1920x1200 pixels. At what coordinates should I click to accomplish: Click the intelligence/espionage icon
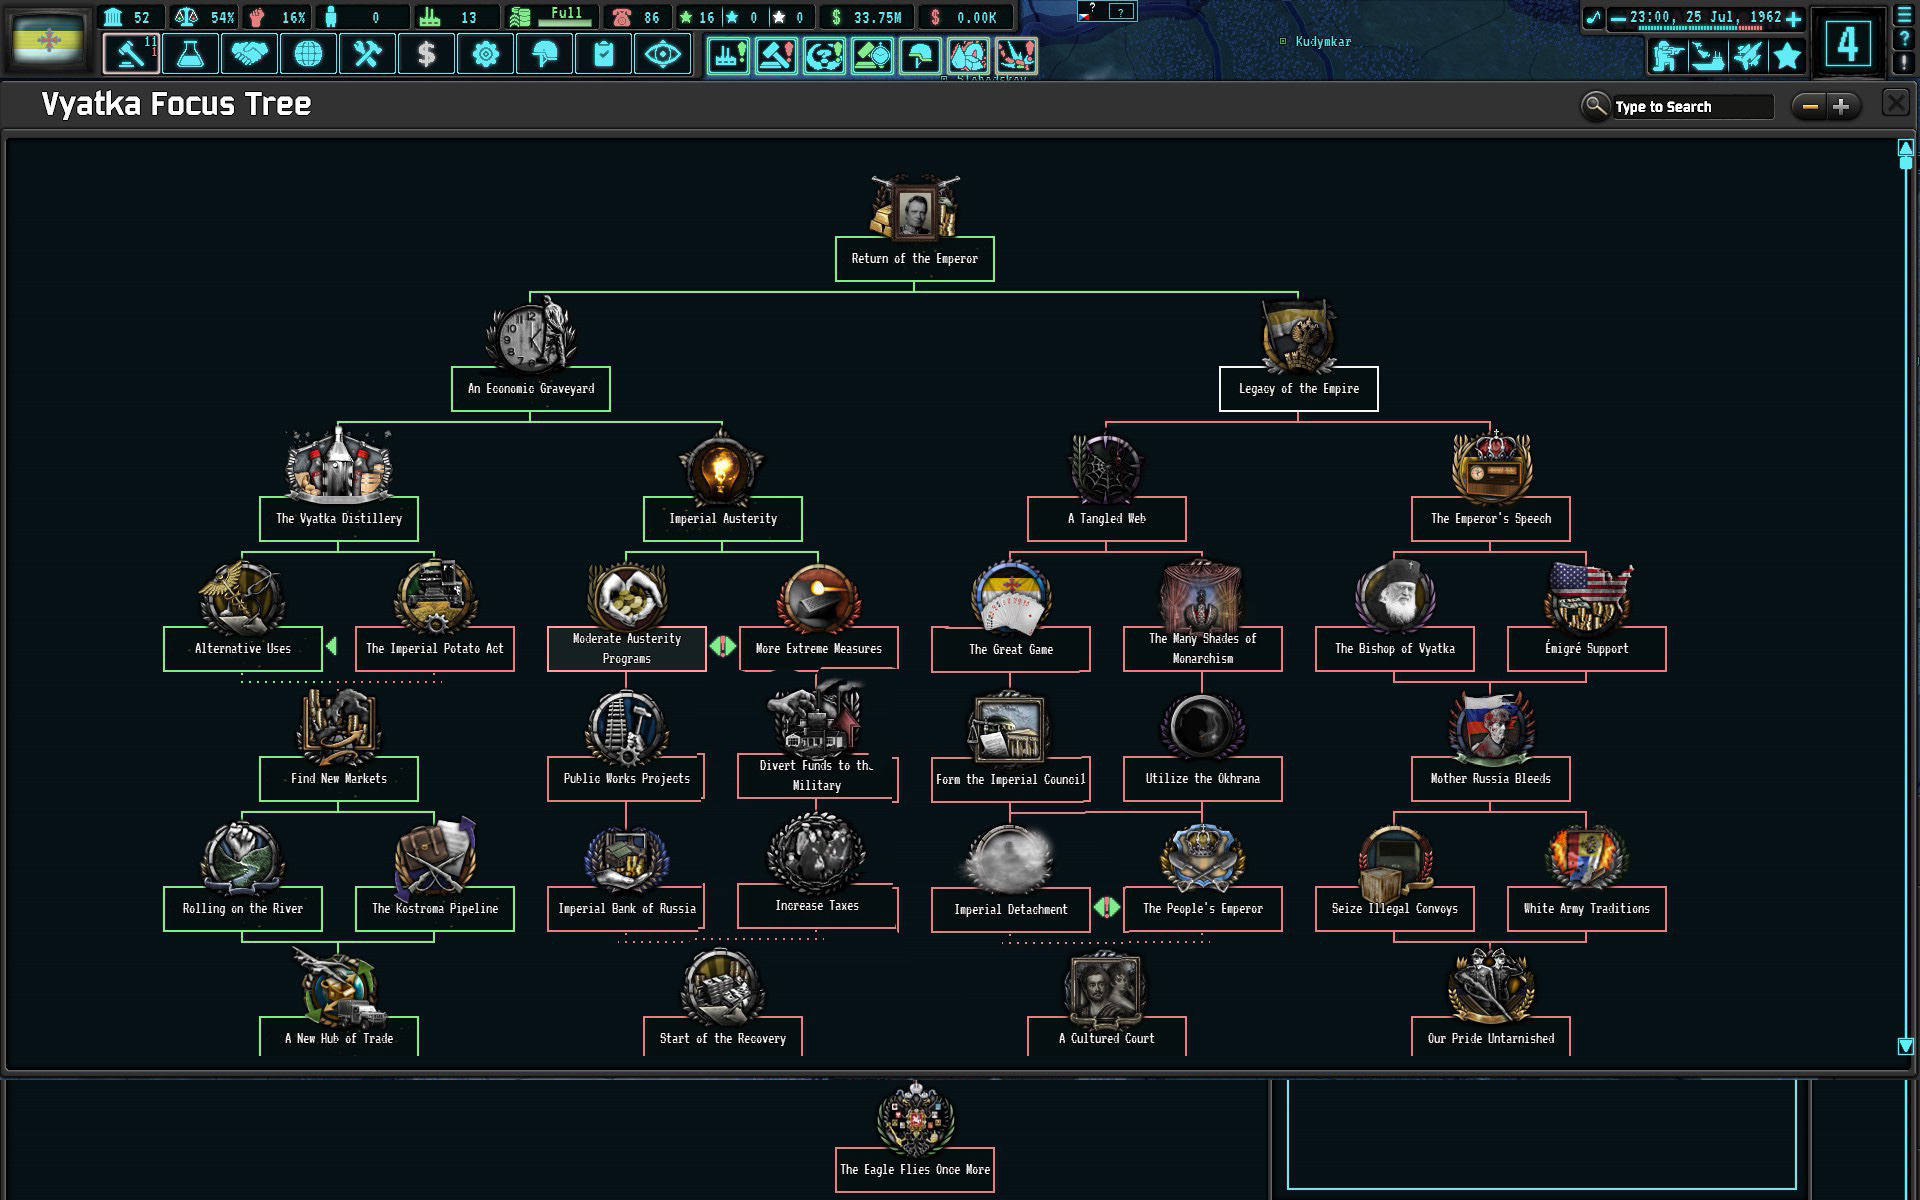point(662,55)
